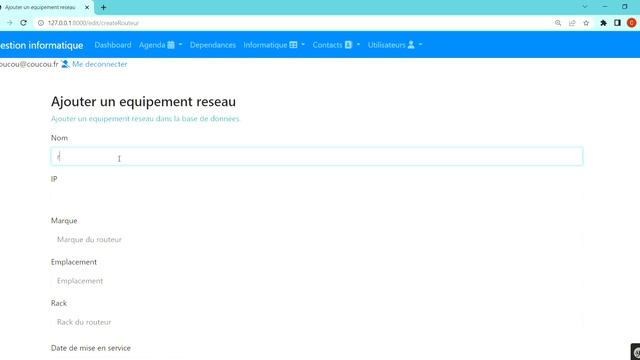
Task: Reload the page with the refresh icon
Action: [23, 23]
